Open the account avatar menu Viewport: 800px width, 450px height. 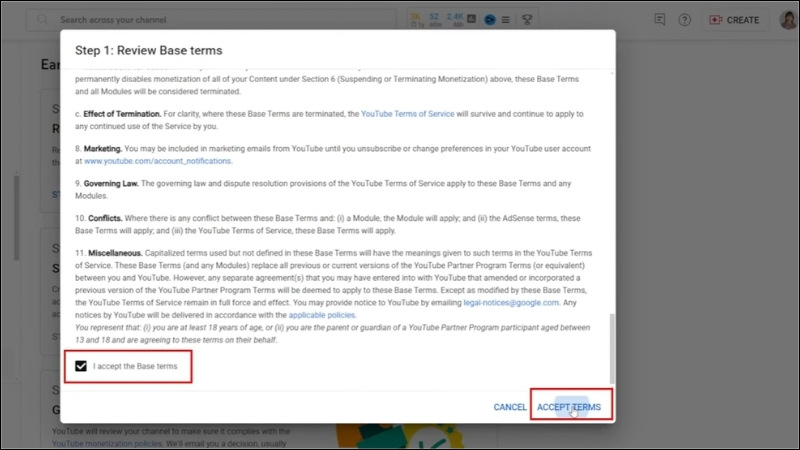[x=788, y=20]
